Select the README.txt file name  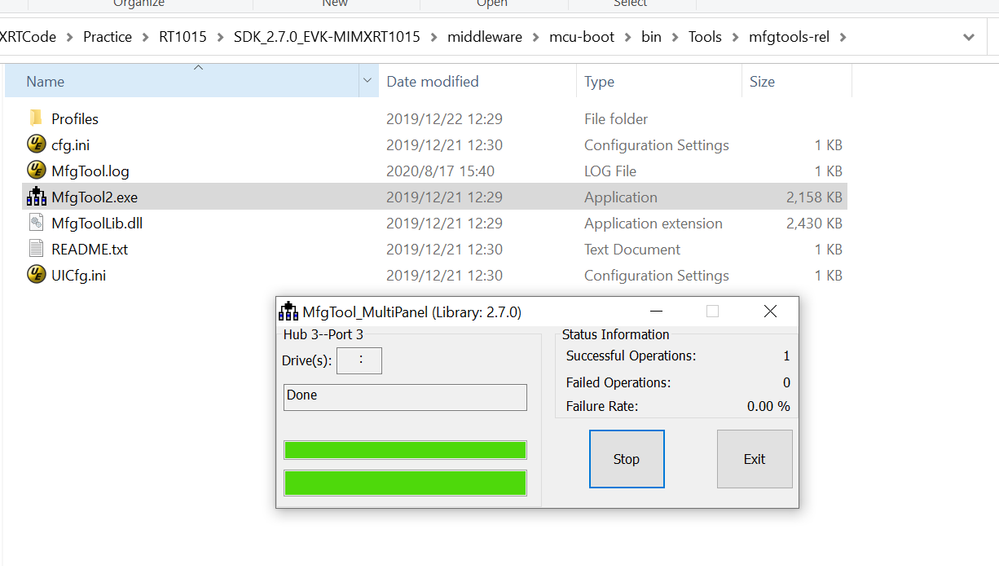coord(89,250)
